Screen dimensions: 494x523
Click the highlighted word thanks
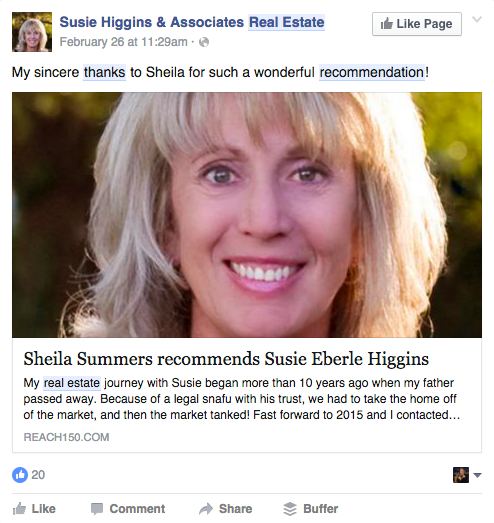[104, 72]
